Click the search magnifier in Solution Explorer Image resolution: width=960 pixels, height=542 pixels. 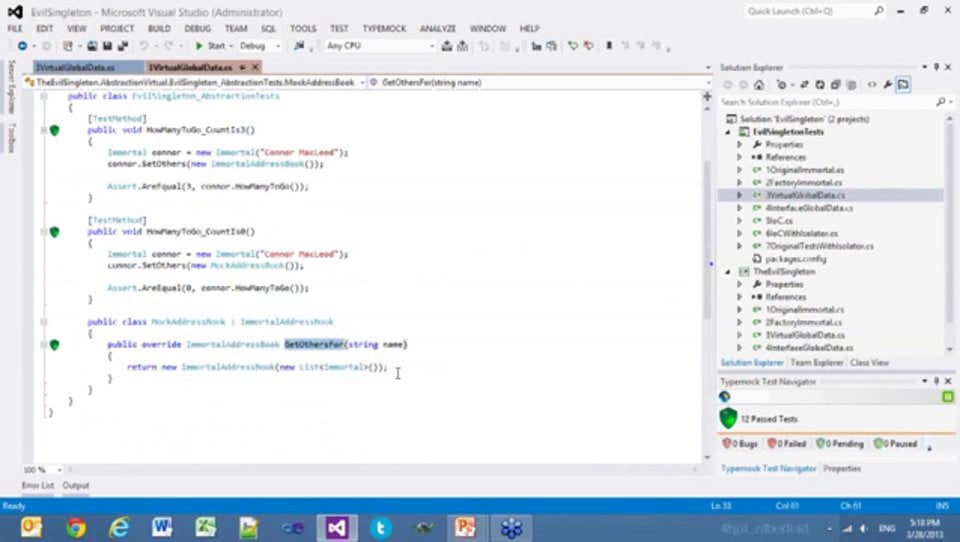point(940,102)
